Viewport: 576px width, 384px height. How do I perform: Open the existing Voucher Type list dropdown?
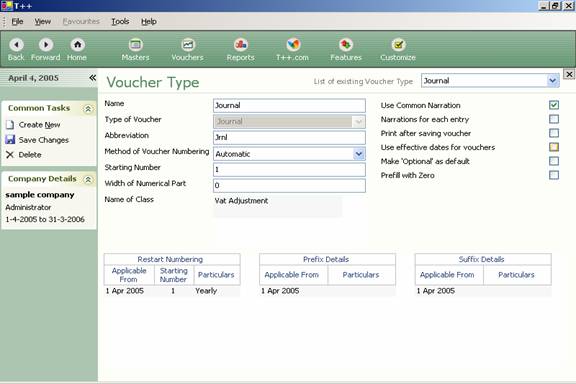(x=552, y=80)
